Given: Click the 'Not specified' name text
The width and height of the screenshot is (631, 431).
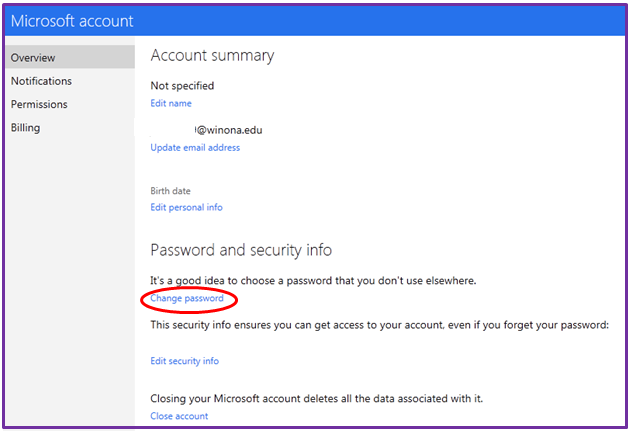Looking at the screenshot, I should pos(182,86).
